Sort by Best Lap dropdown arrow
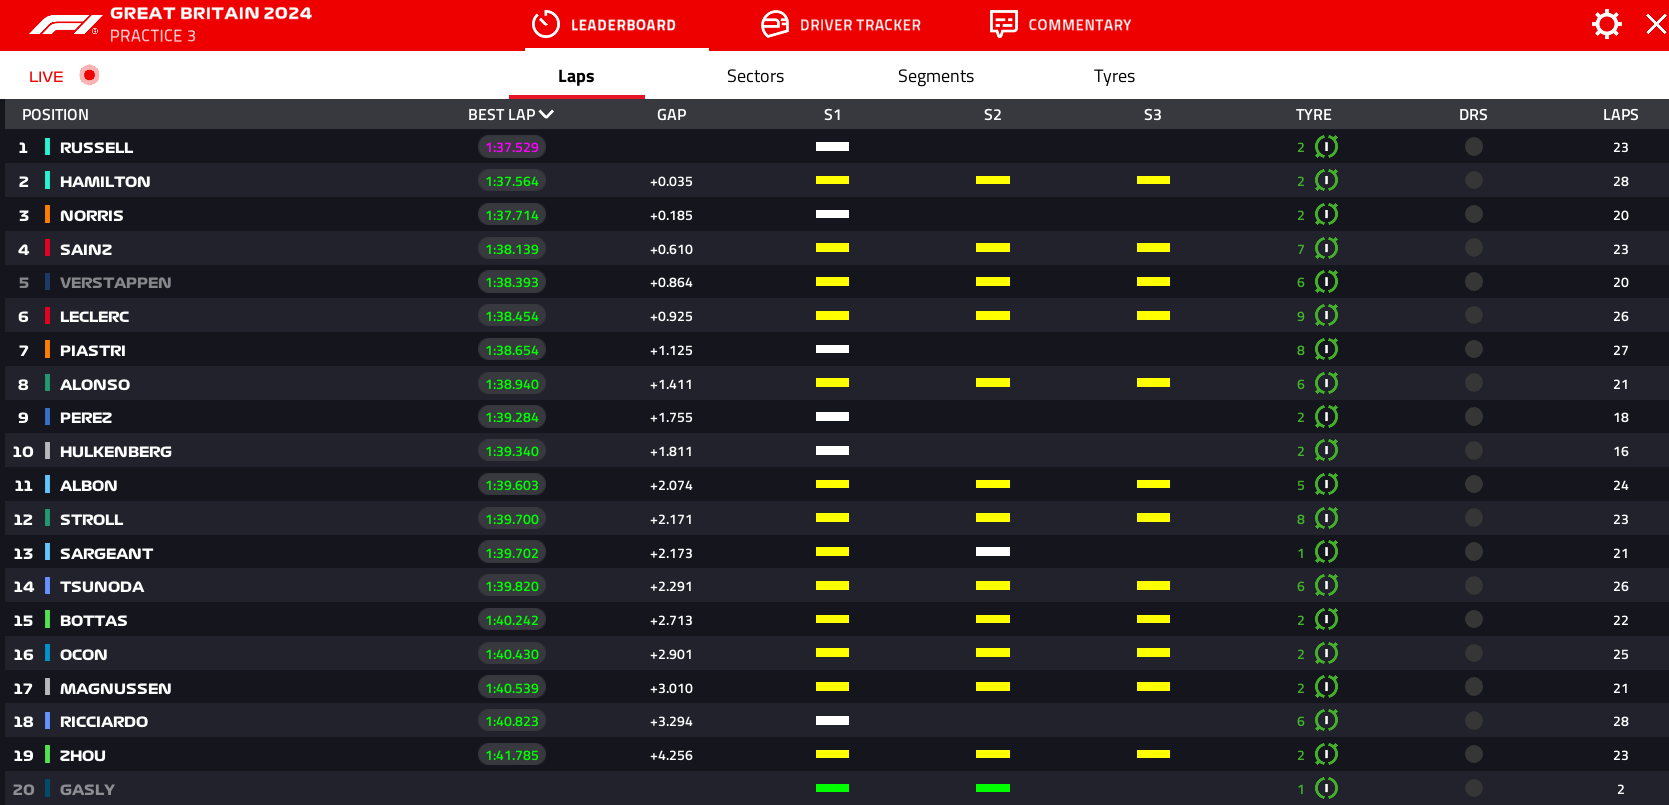 coord(546,114)
